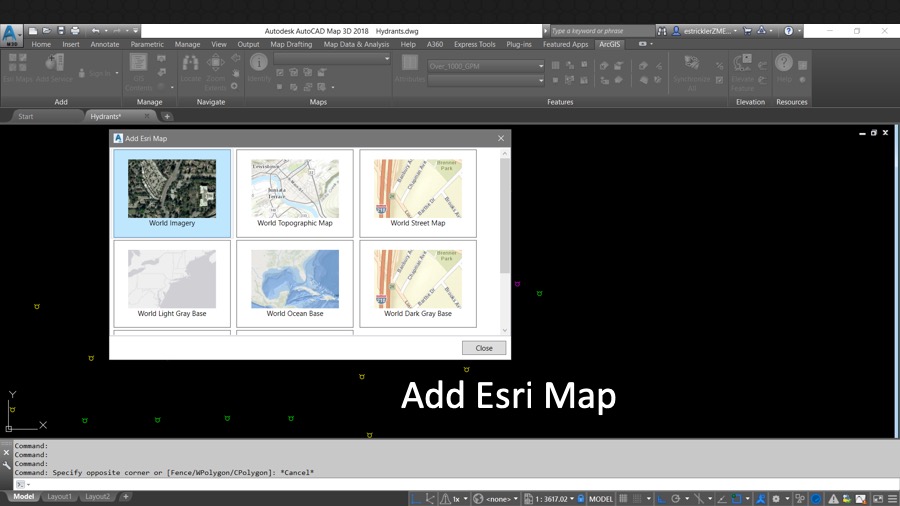The width and height of the screenshot is (900, 506).
Task: Open the Map Drafting ribbon tab
Action: [x=291, y=44]
